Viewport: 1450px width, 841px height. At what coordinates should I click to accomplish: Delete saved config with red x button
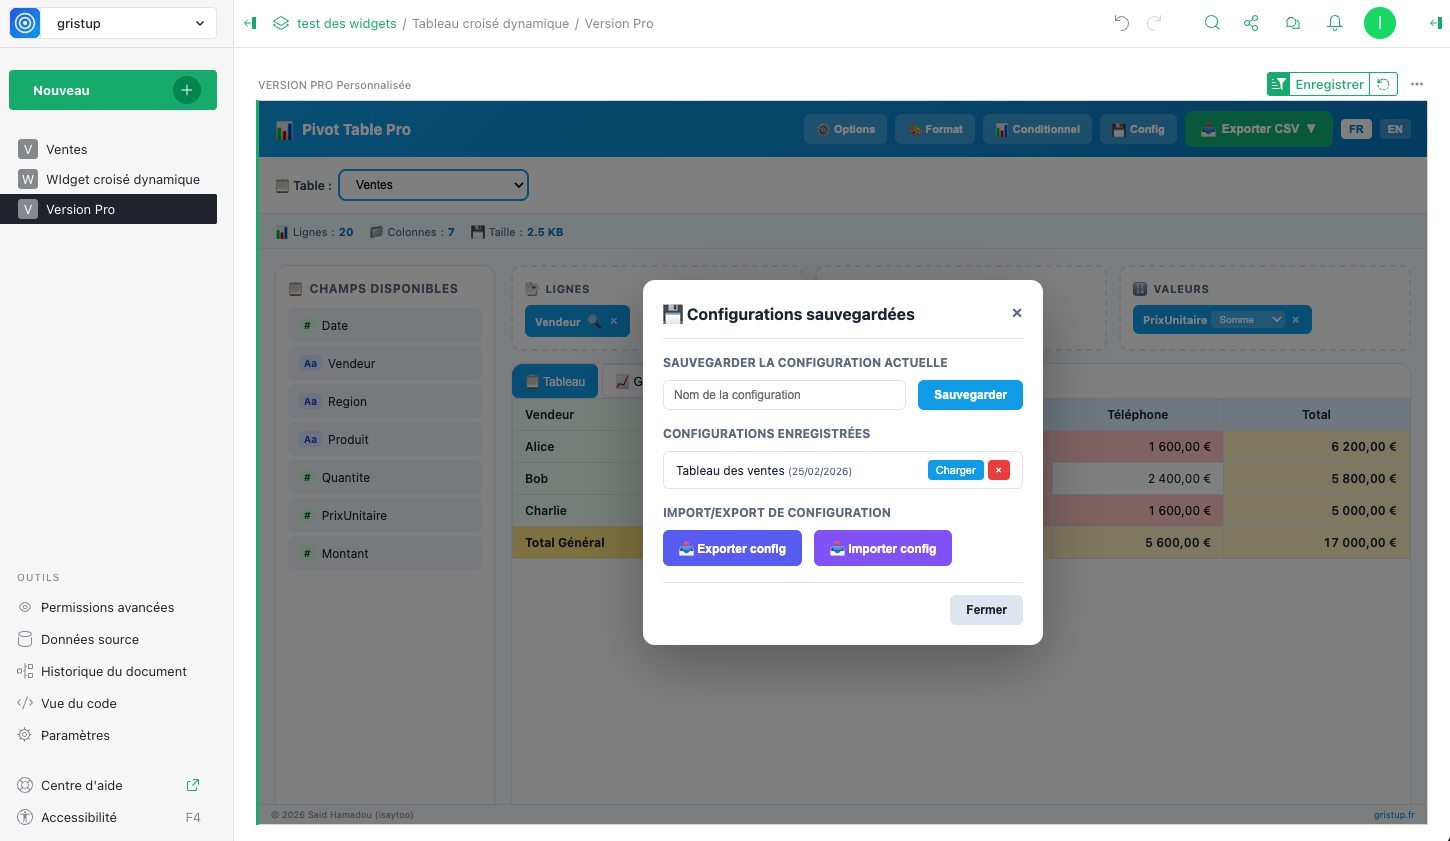[998, 470]
